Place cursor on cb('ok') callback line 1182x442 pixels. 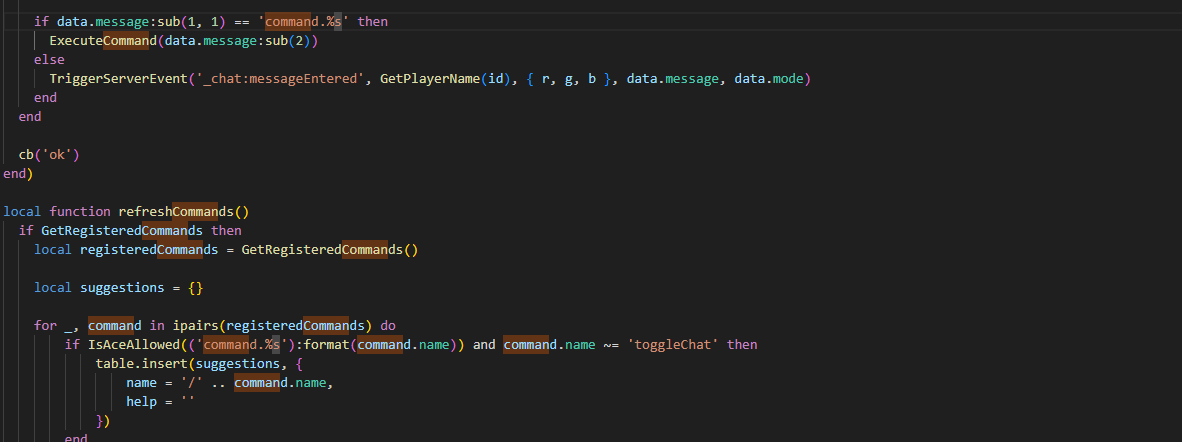[49, 154]
